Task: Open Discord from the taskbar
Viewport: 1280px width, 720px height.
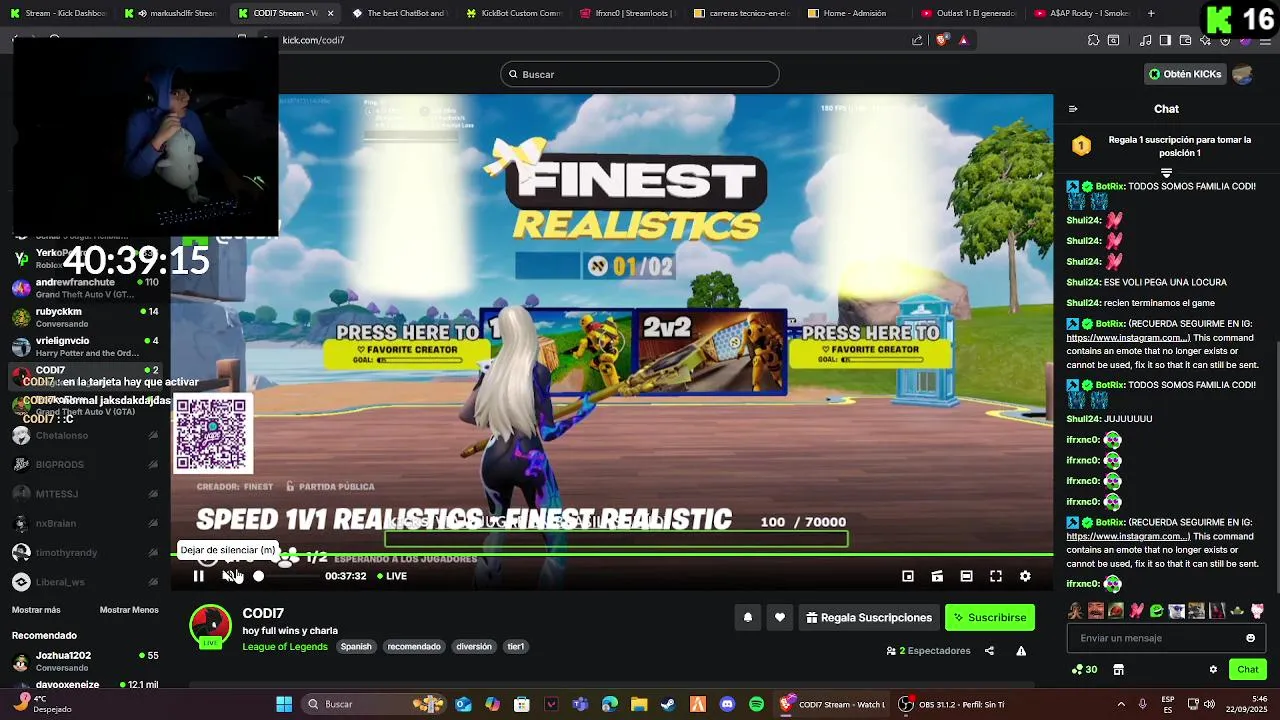Action: pyautogui.click(x=727, y=704)
